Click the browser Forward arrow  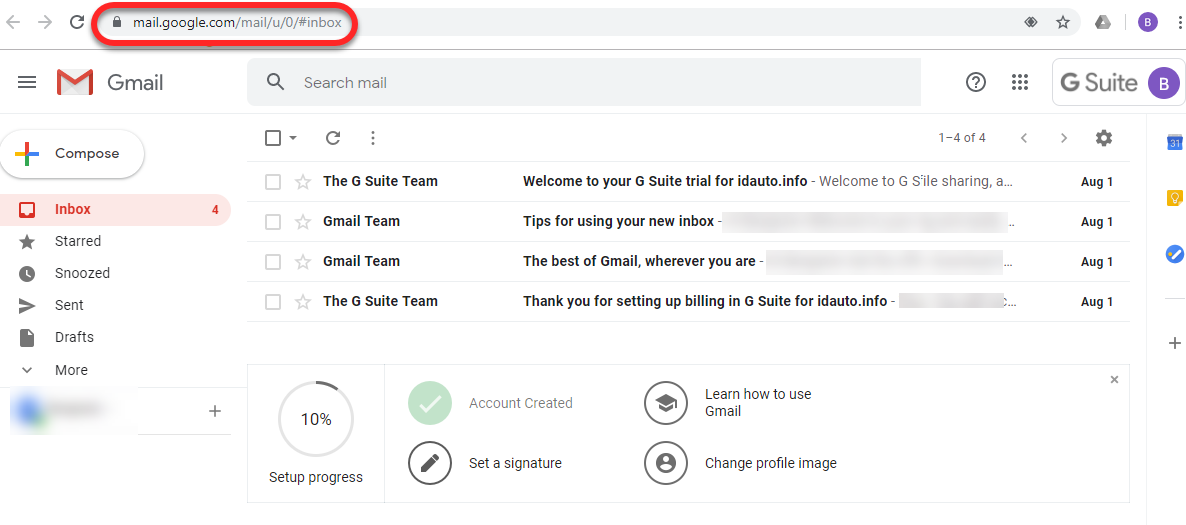coord(45,22)
